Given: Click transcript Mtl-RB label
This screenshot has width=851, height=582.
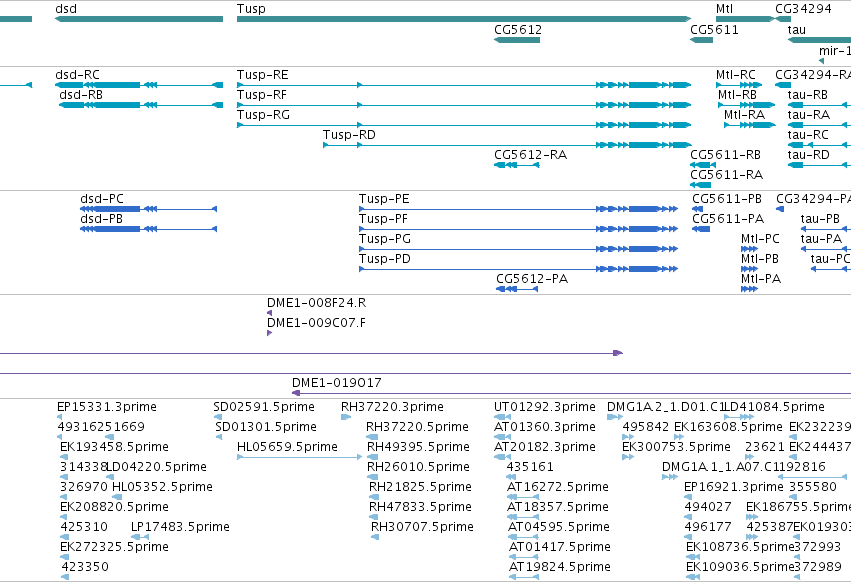Looking at the screenshot, I should click(x=738, y=95).
